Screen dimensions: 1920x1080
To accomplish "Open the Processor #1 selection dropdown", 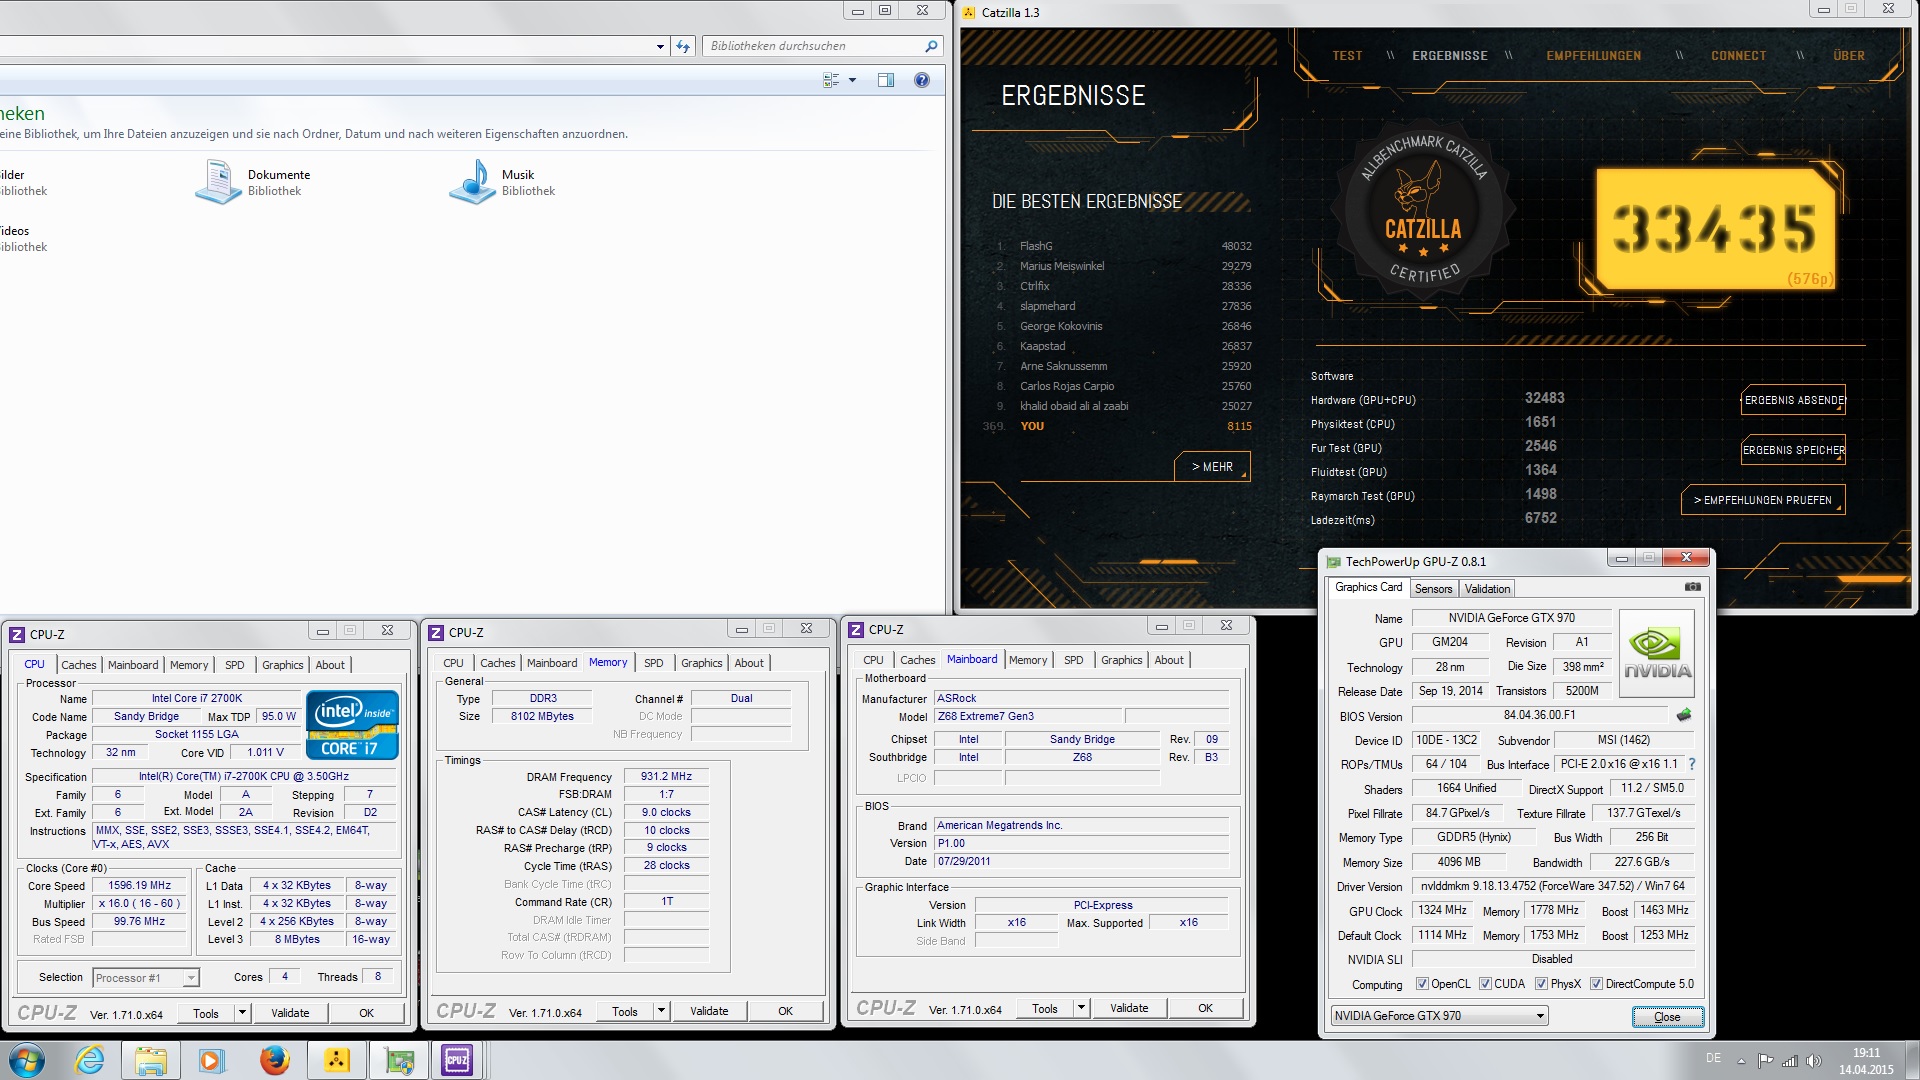I will coord(146,978).
